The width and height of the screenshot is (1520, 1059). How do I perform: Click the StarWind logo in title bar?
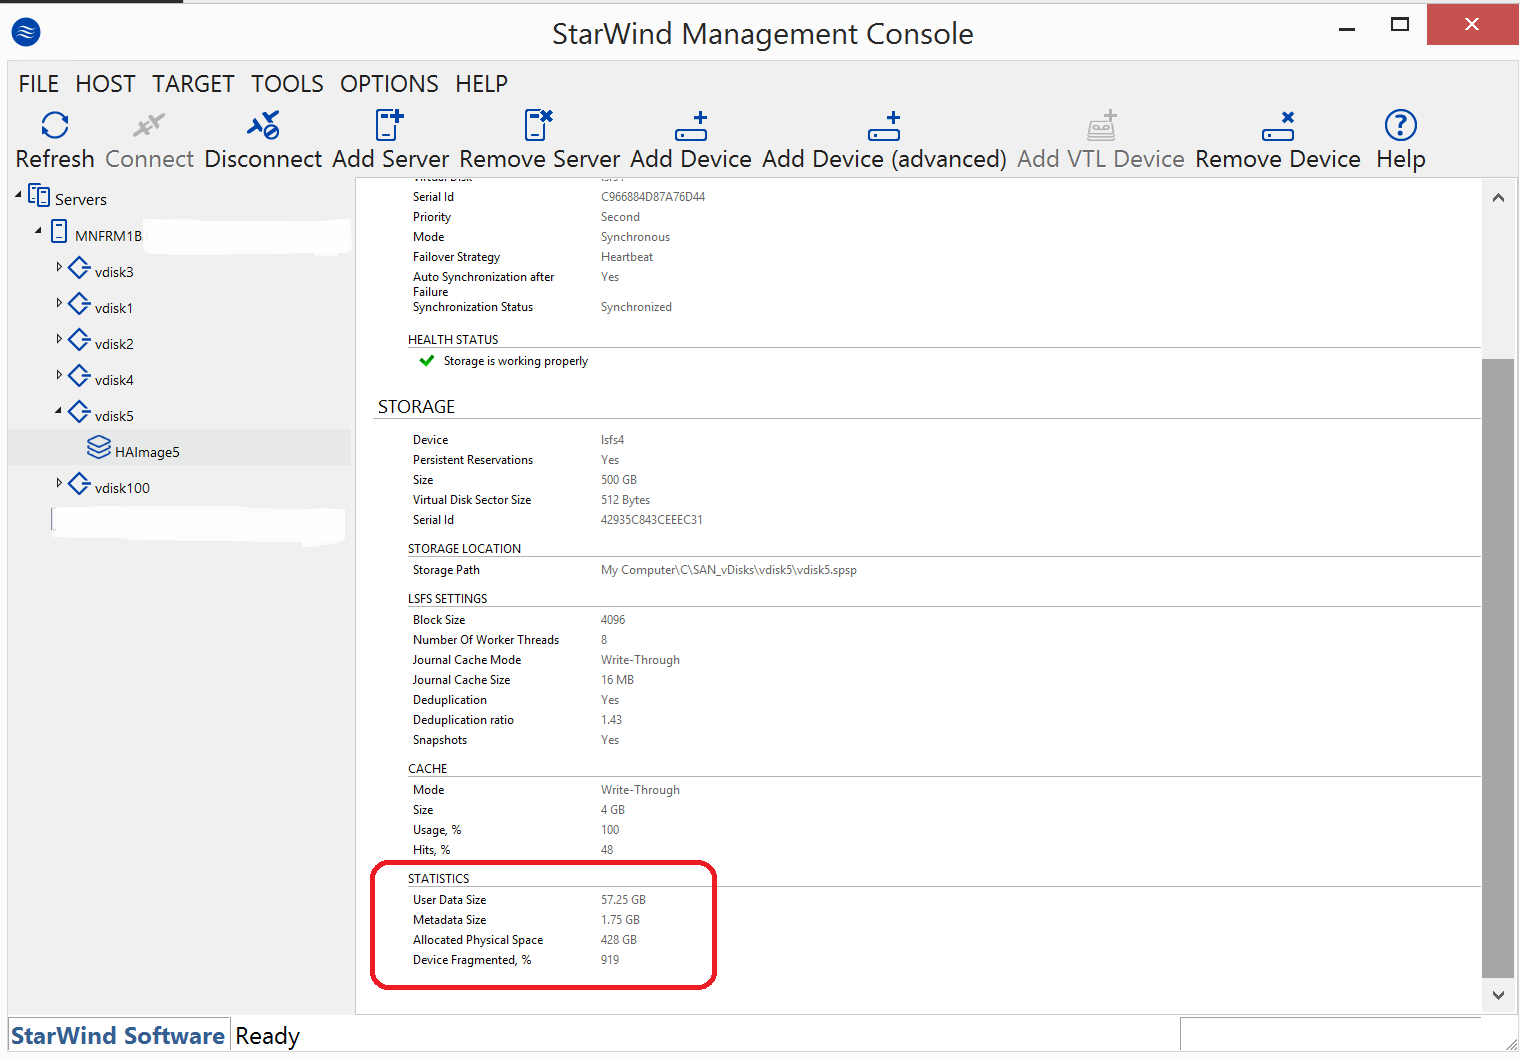26,33
